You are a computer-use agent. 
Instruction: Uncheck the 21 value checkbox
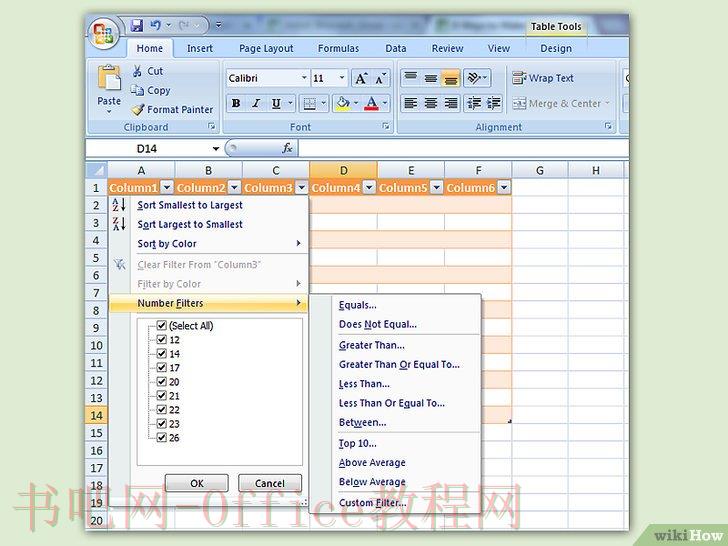[162, 396]
